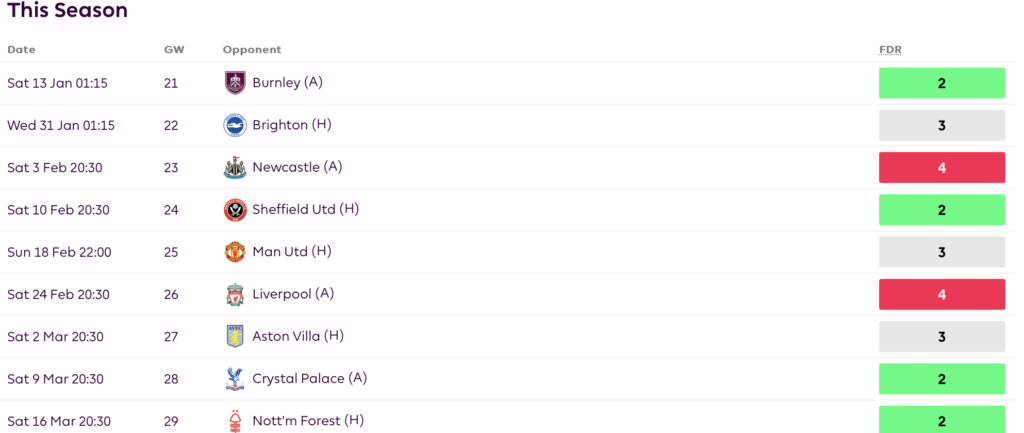1024x433 pixels.
Task: Click the grey FDR 3 badge for Brighton
Action: [x=941, y=125]
